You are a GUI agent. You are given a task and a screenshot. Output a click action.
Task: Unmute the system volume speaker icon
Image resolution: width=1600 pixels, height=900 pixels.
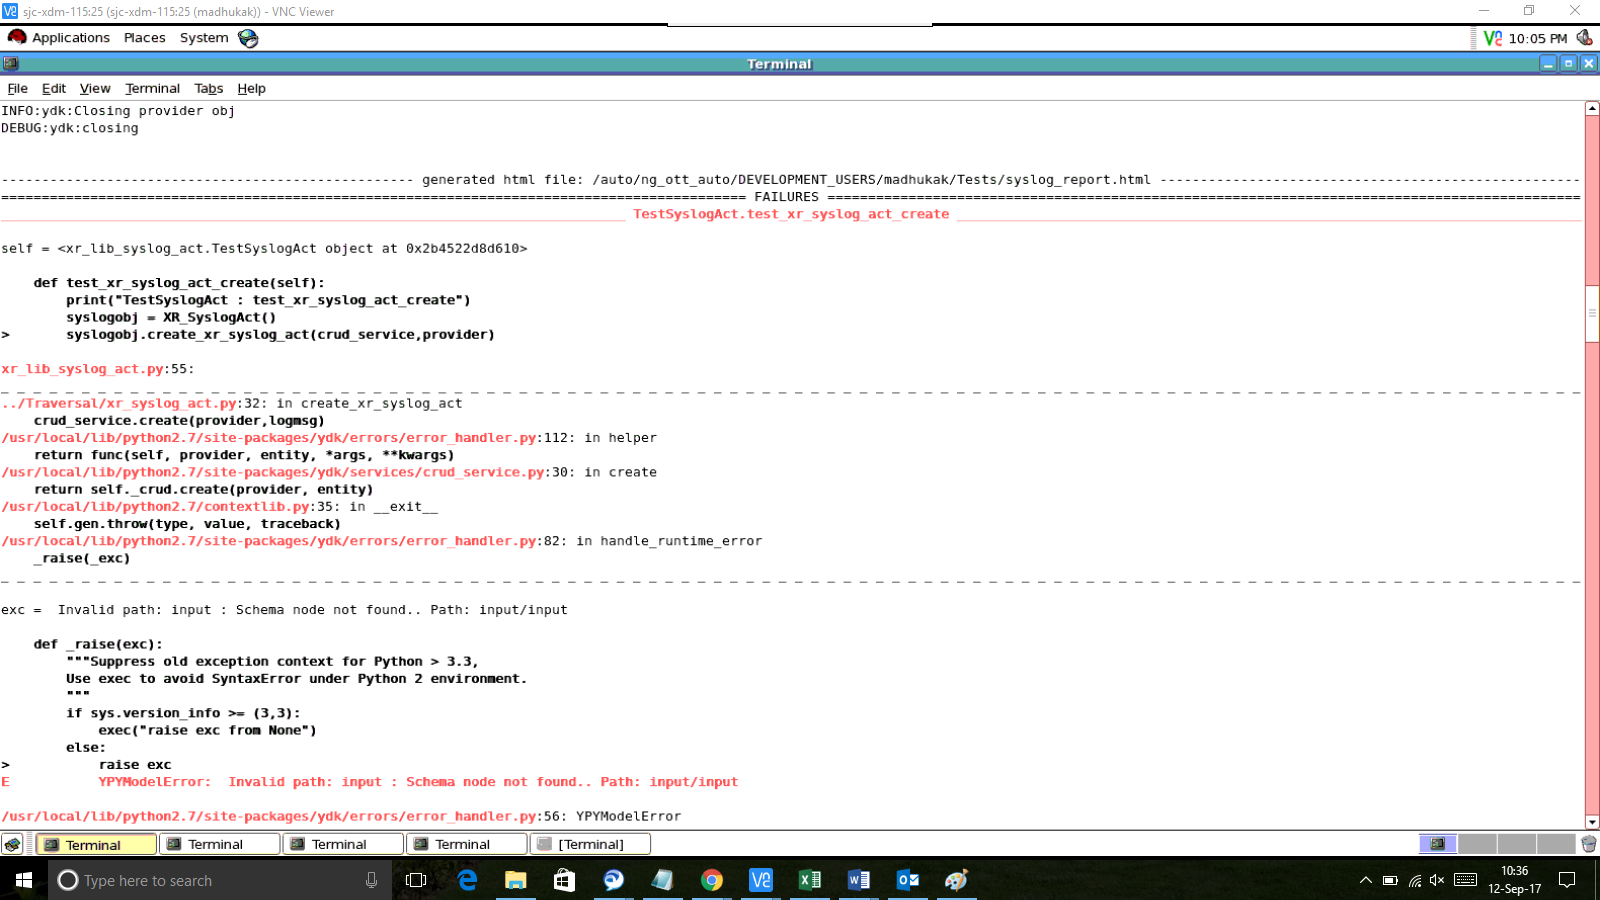tap(1437, 880)
